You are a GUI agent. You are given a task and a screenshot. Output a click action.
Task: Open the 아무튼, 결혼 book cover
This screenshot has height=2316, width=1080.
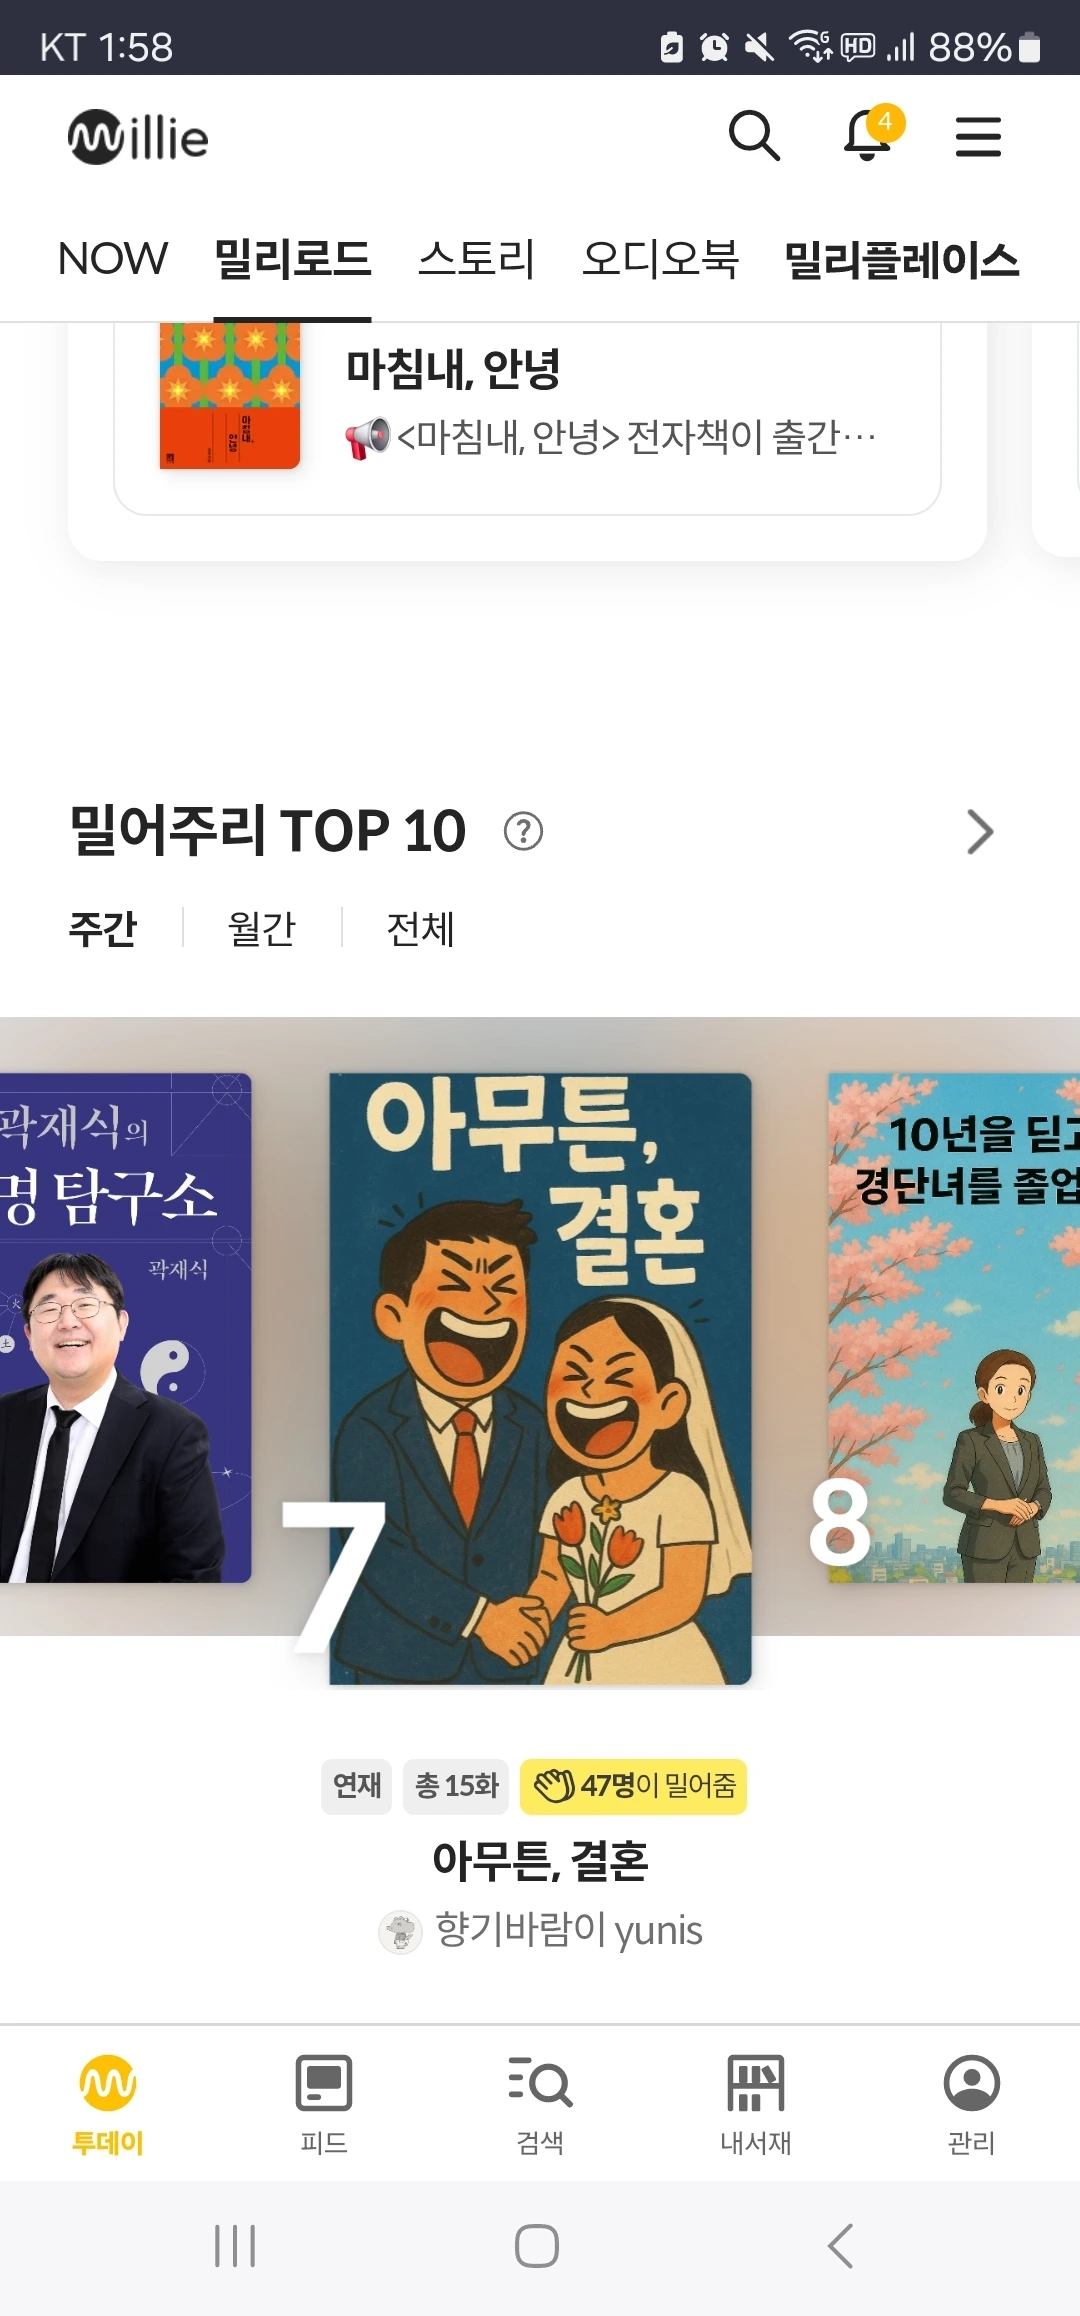point(540,1378)
